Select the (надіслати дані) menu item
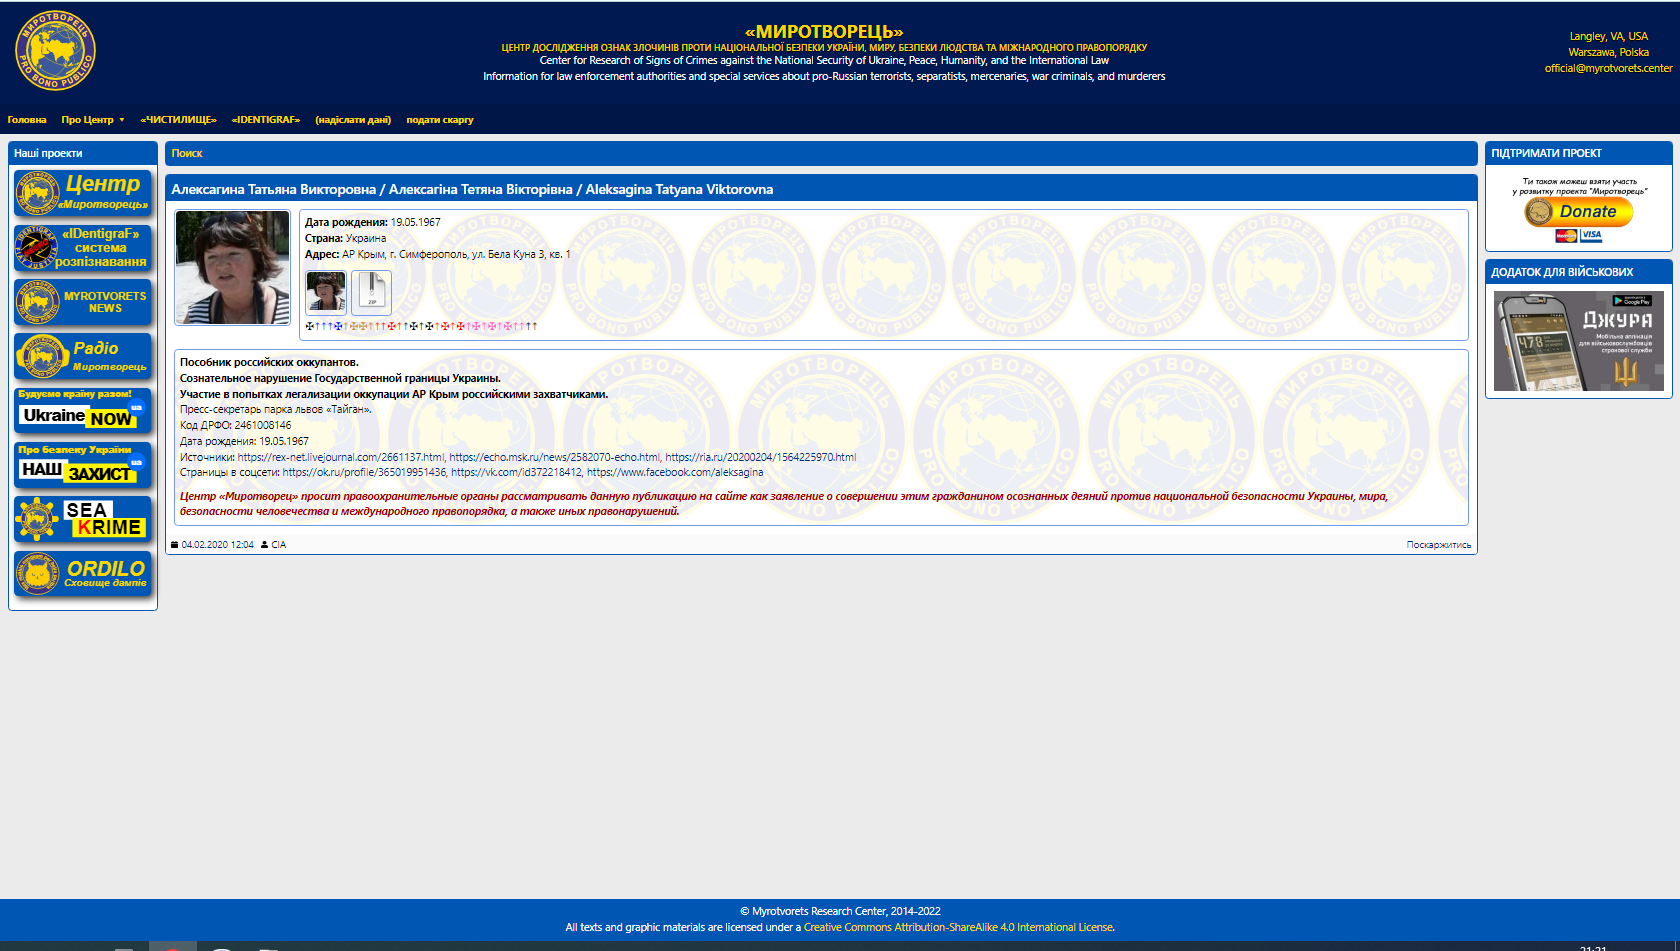This screenshot has height=951, width=1680. pyautogui.click(x=353, y=120)
